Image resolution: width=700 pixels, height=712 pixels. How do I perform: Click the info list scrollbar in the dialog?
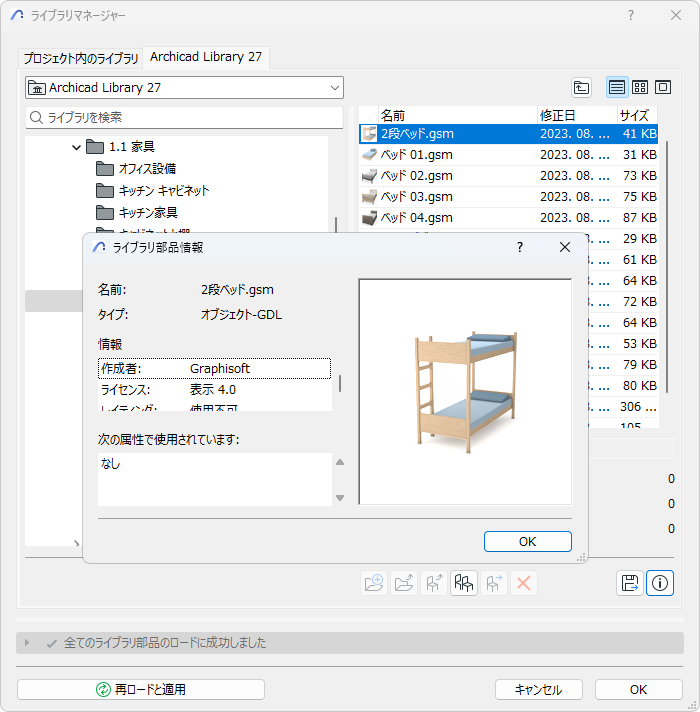coord(340,384)
